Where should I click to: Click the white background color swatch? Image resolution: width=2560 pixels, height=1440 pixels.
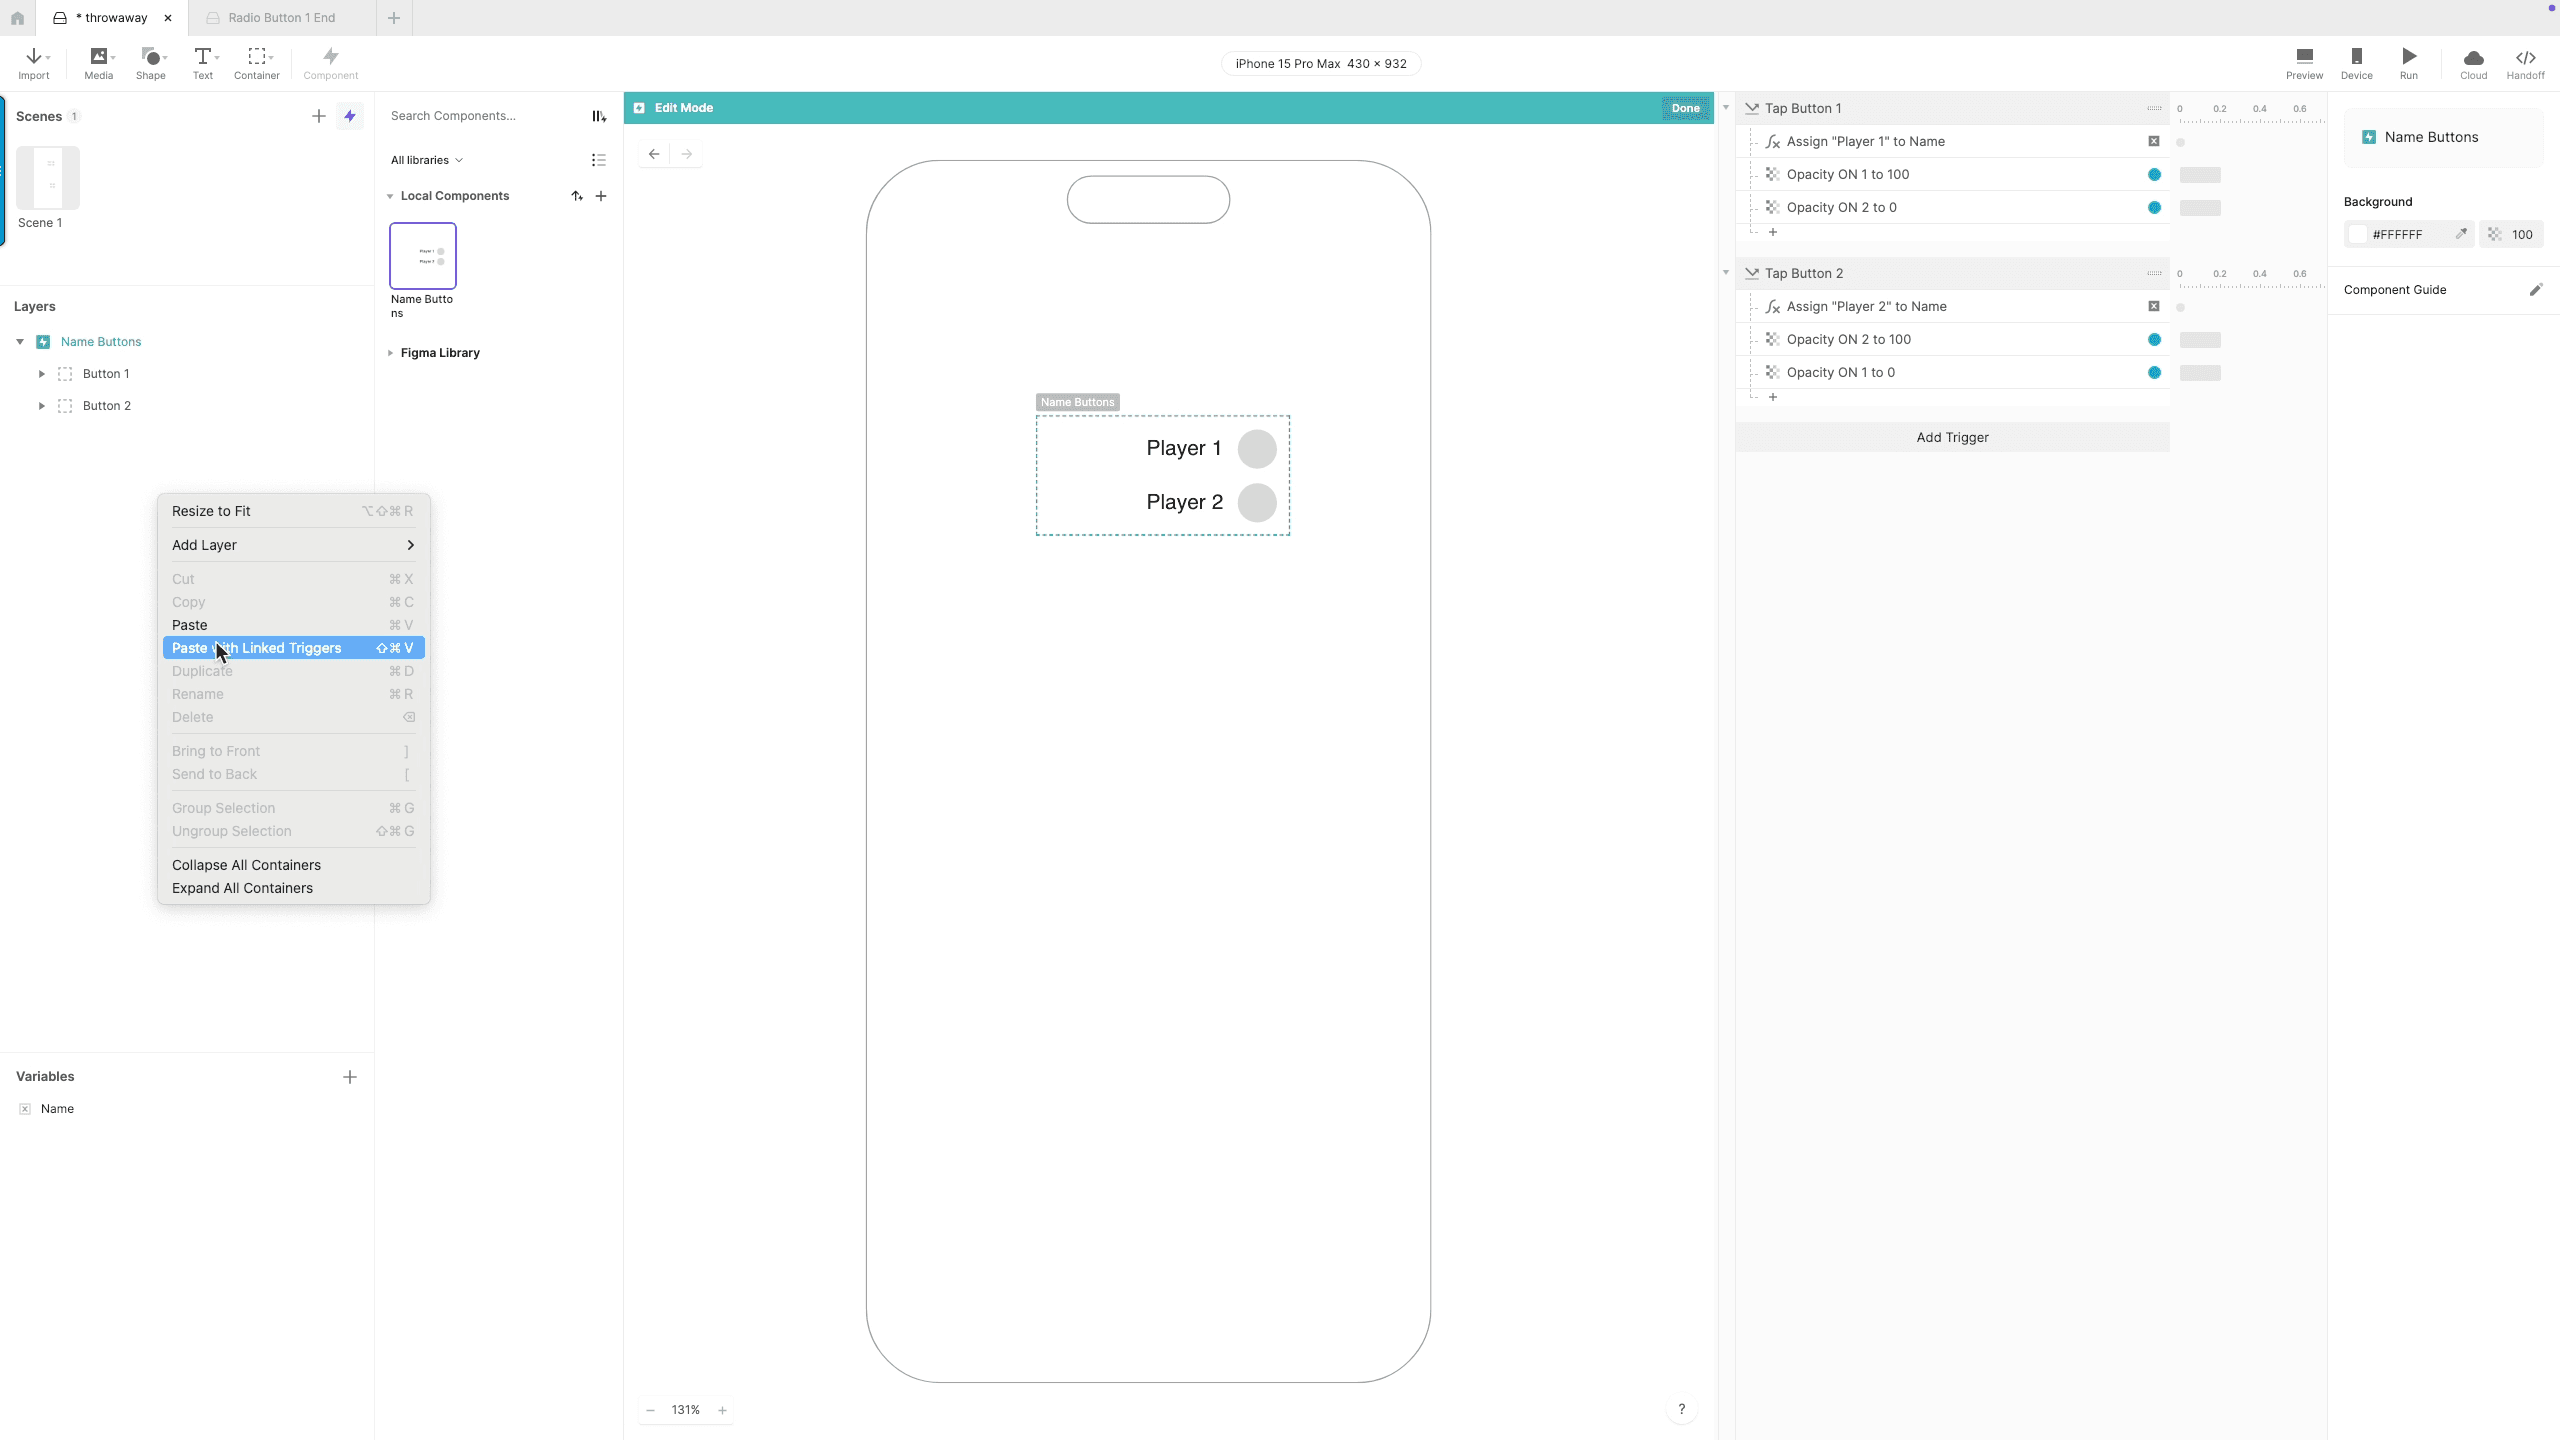click(2360, 233)
